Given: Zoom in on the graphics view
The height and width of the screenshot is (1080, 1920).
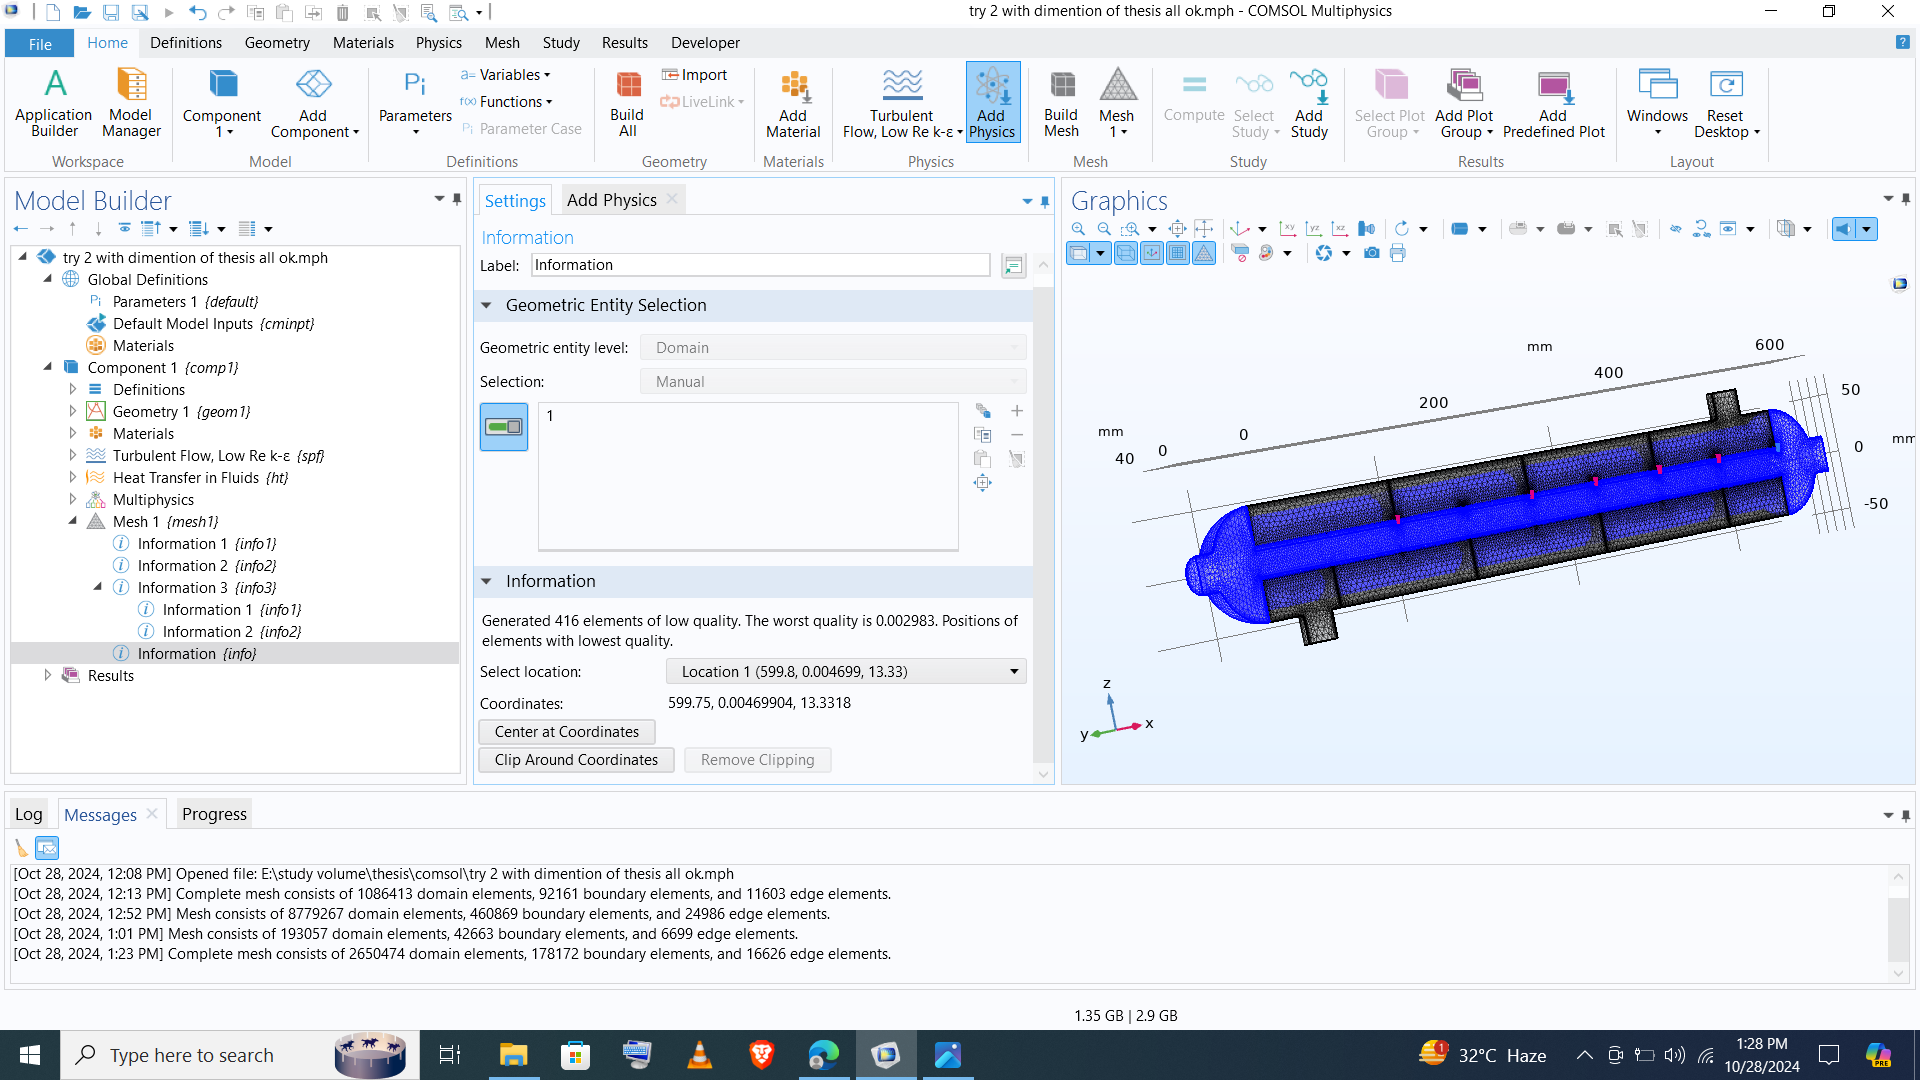Looking at the screenshot, I should coord(1078,229).
